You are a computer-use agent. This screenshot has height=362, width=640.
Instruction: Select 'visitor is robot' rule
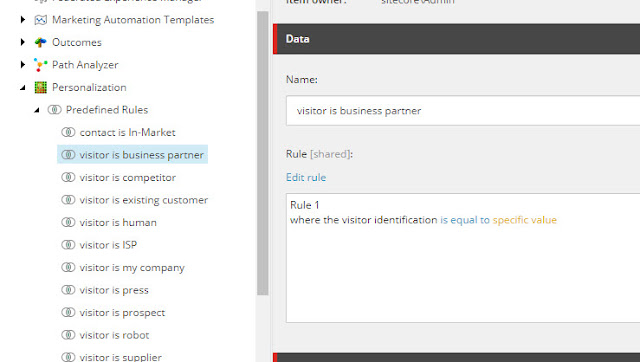click(114, 335)
